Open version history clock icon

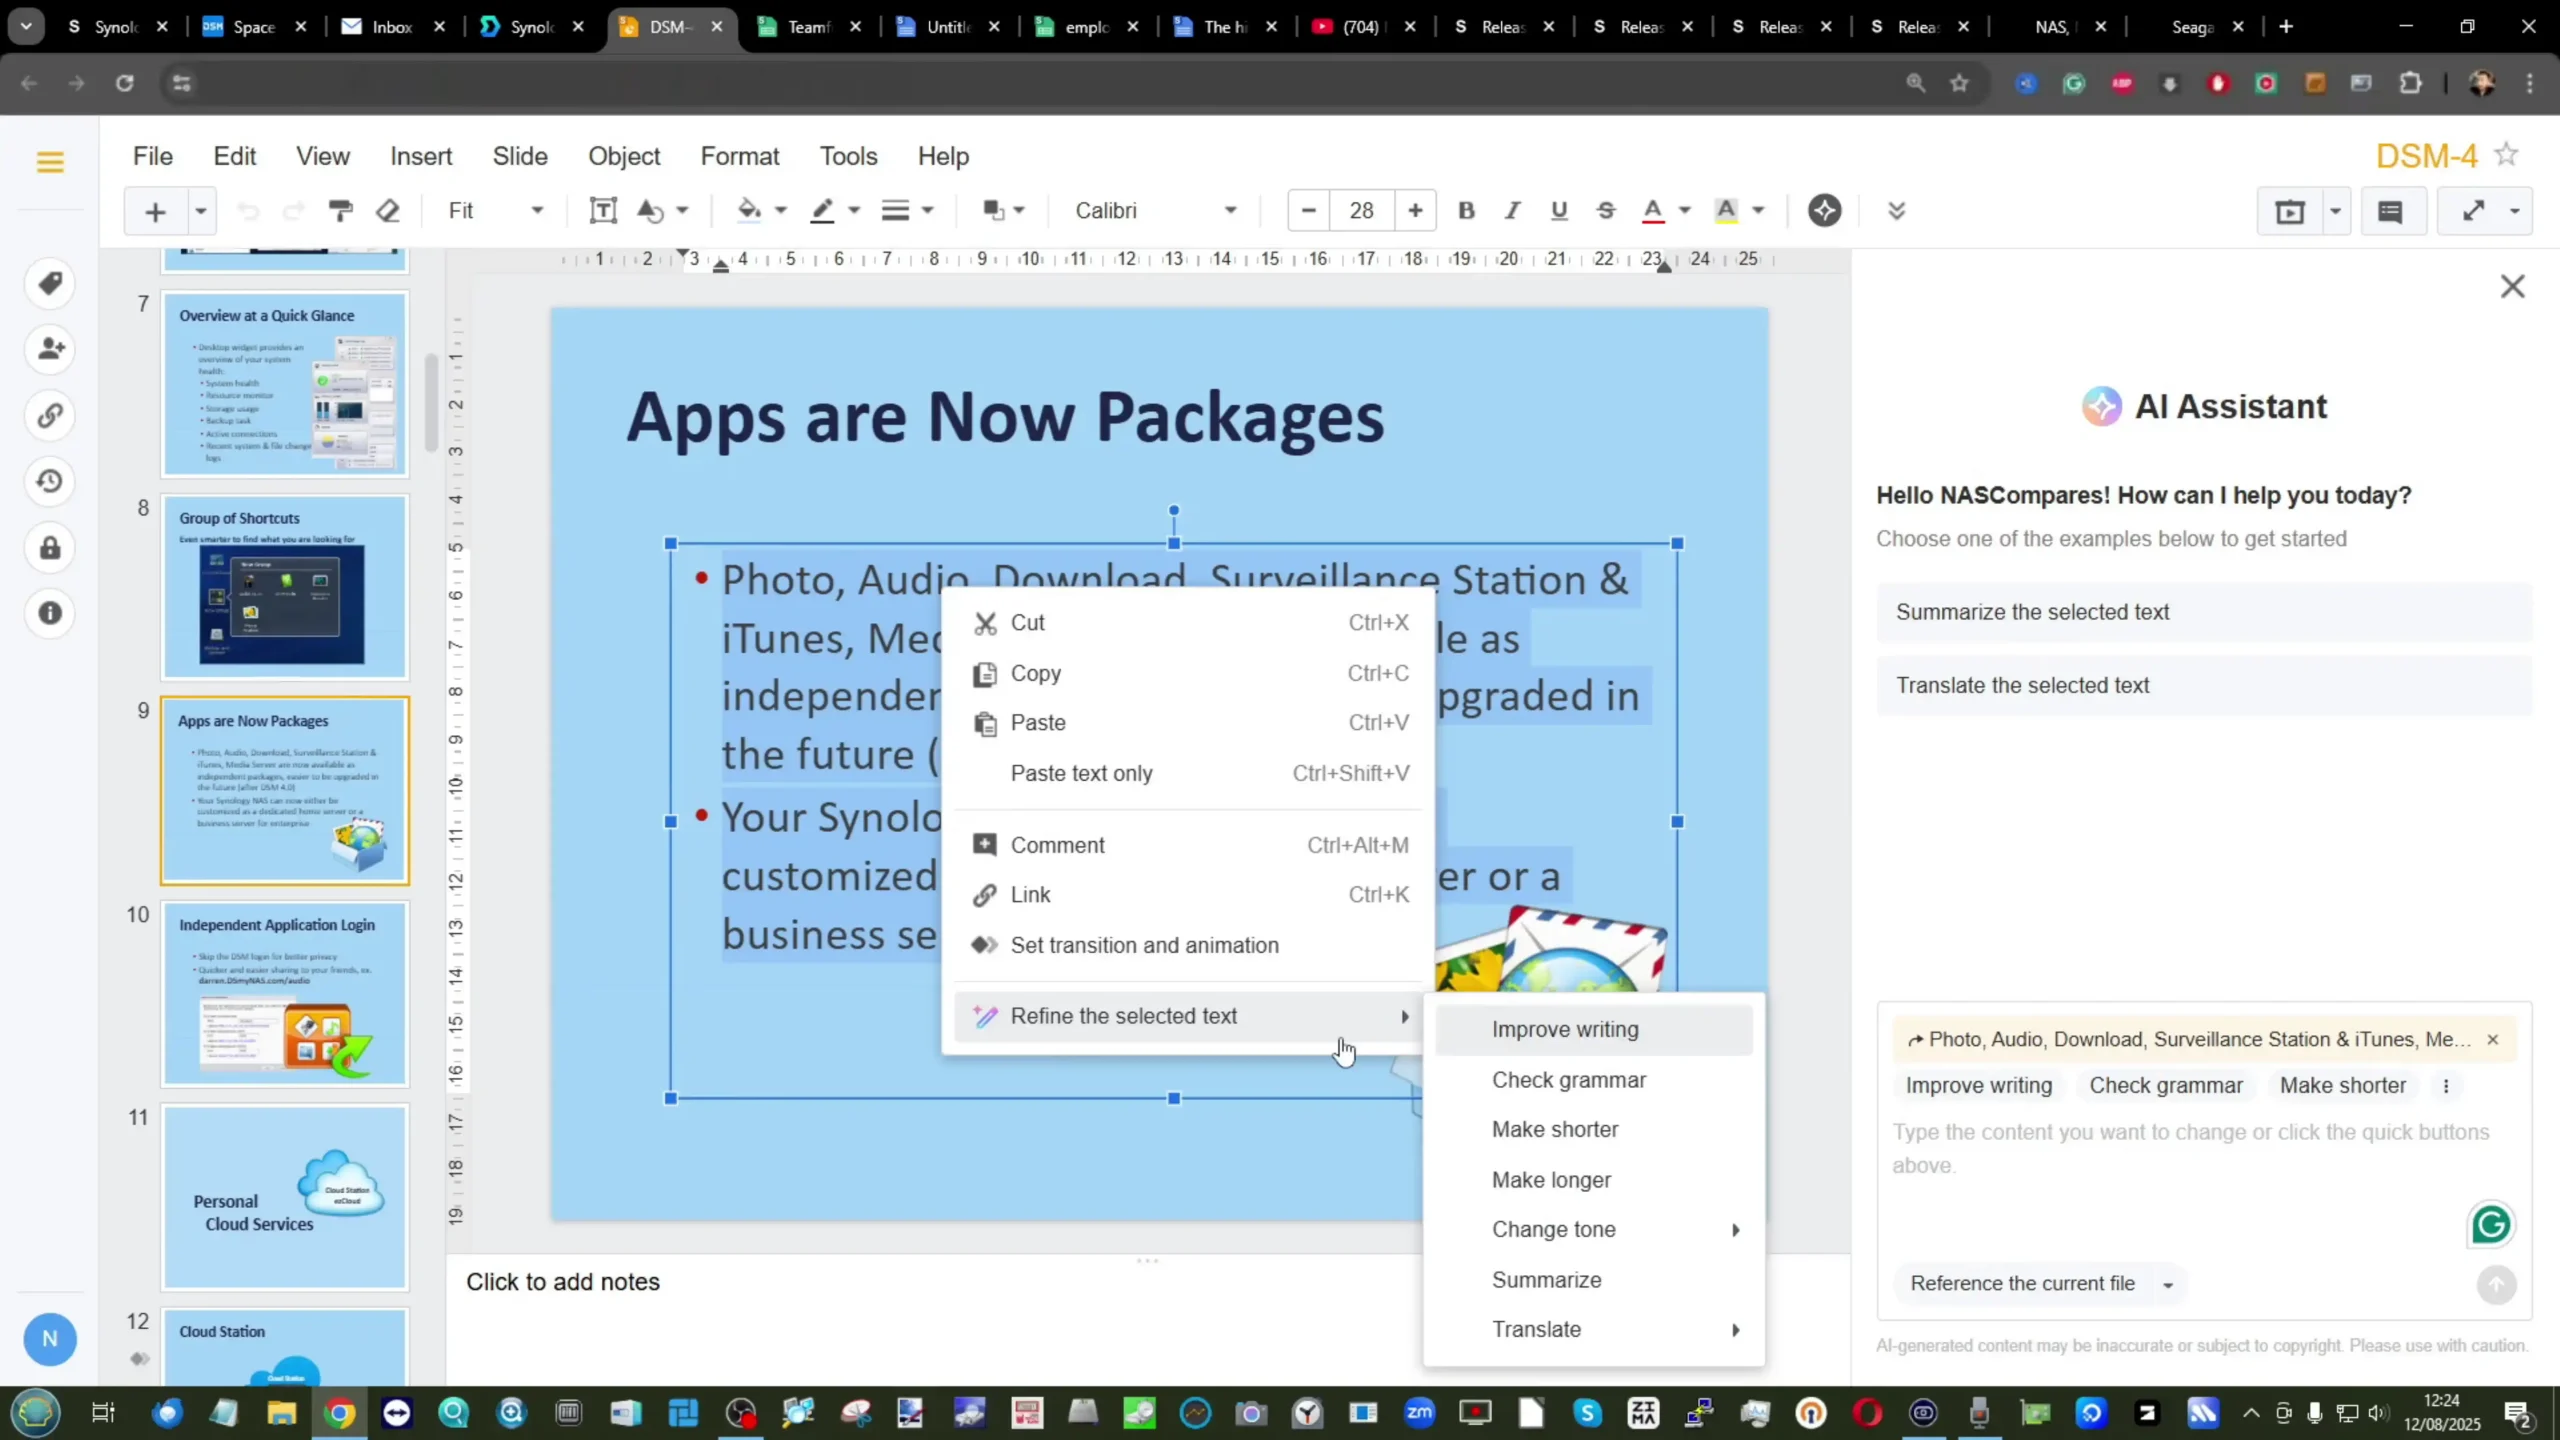tap(50, 481)
